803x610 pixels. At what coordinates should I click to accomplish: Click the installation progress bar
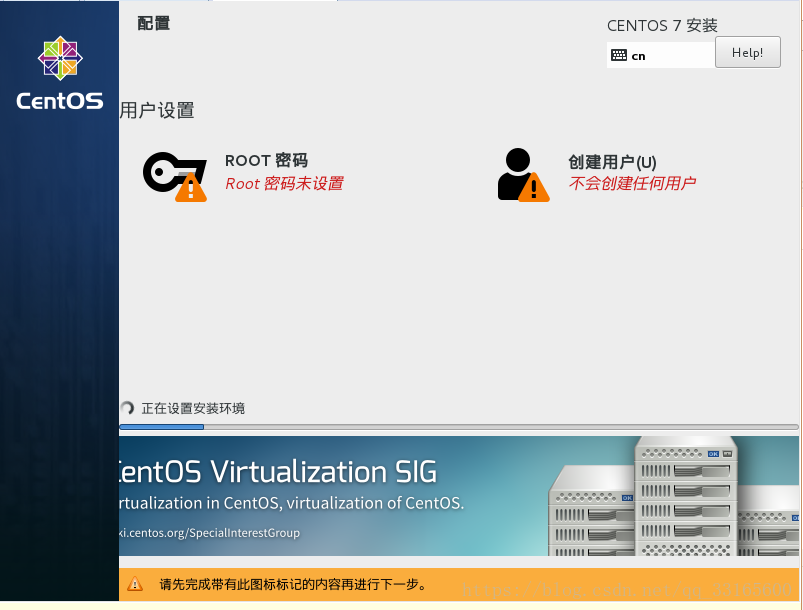459,427
